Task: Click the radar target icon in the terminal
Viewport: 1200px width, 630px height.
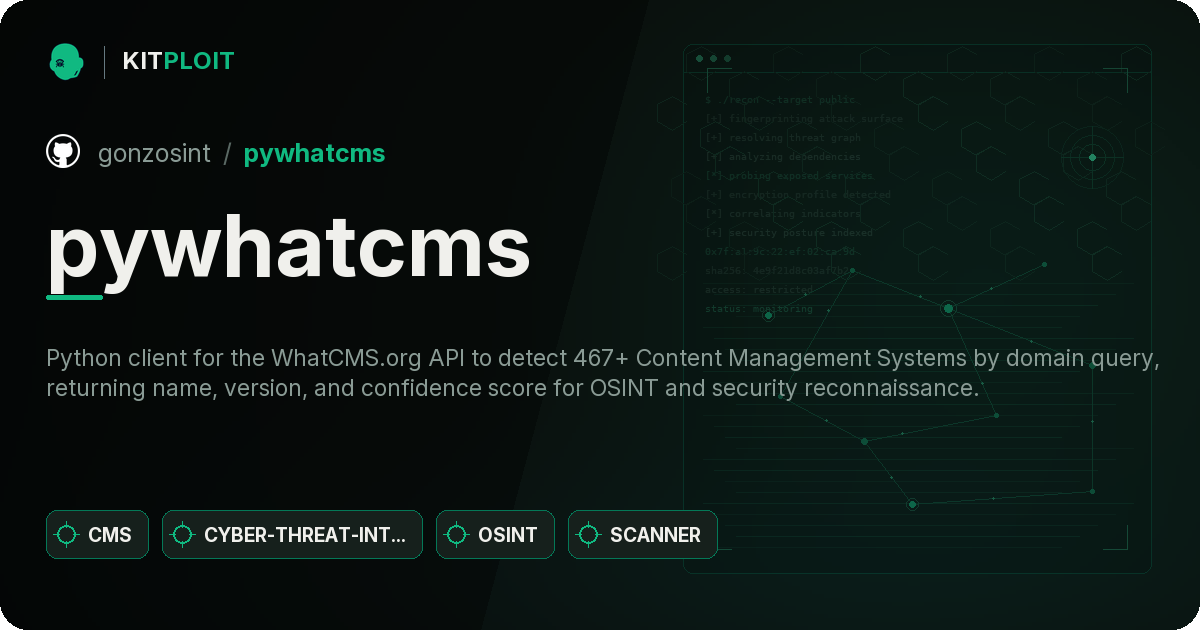Action: point(1092,157)
